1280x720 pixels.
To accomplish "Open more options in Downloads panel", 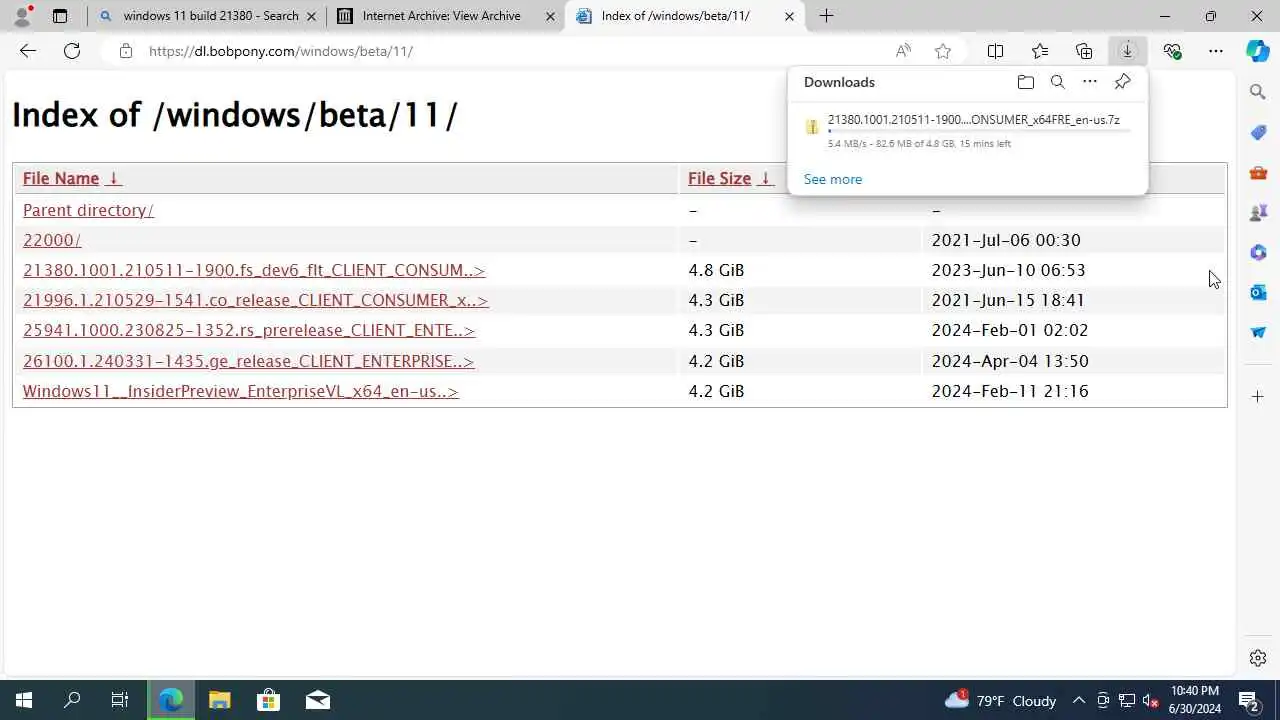I will [1090, 82].
